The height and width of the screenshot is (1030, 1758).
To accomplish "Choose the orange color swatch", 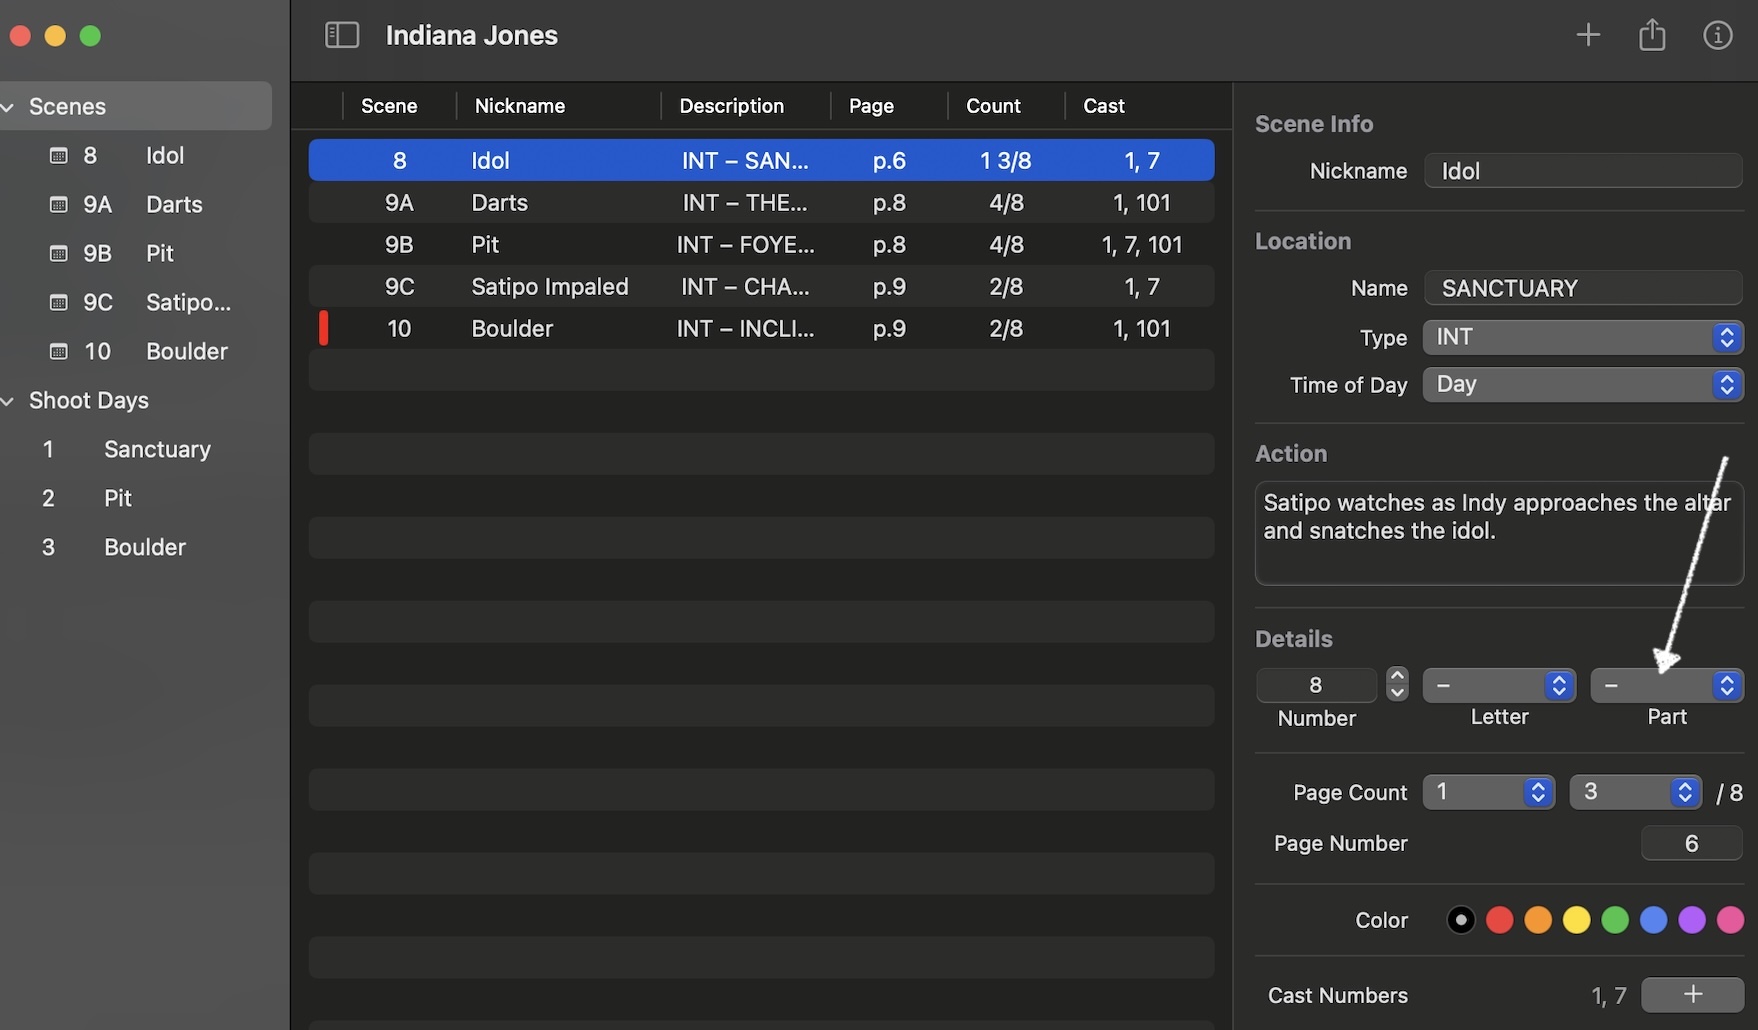I will coord(1538,920).
